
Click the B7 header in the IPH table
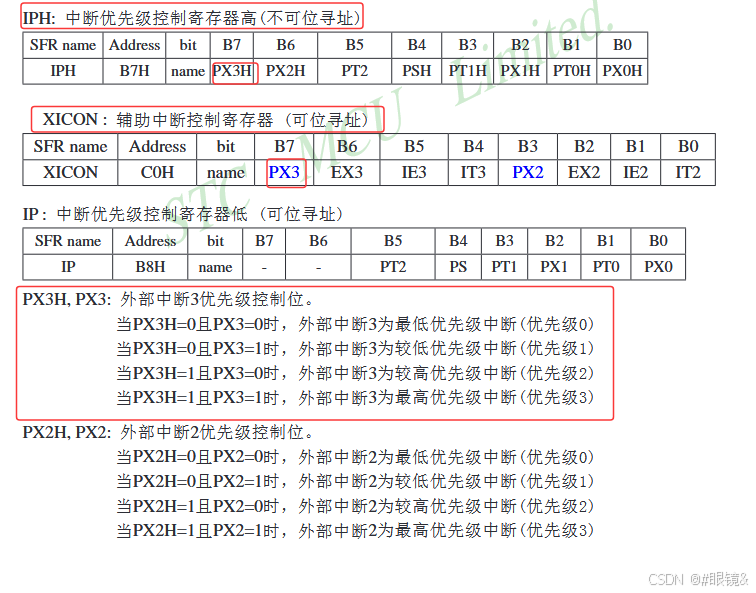(232, 45)
